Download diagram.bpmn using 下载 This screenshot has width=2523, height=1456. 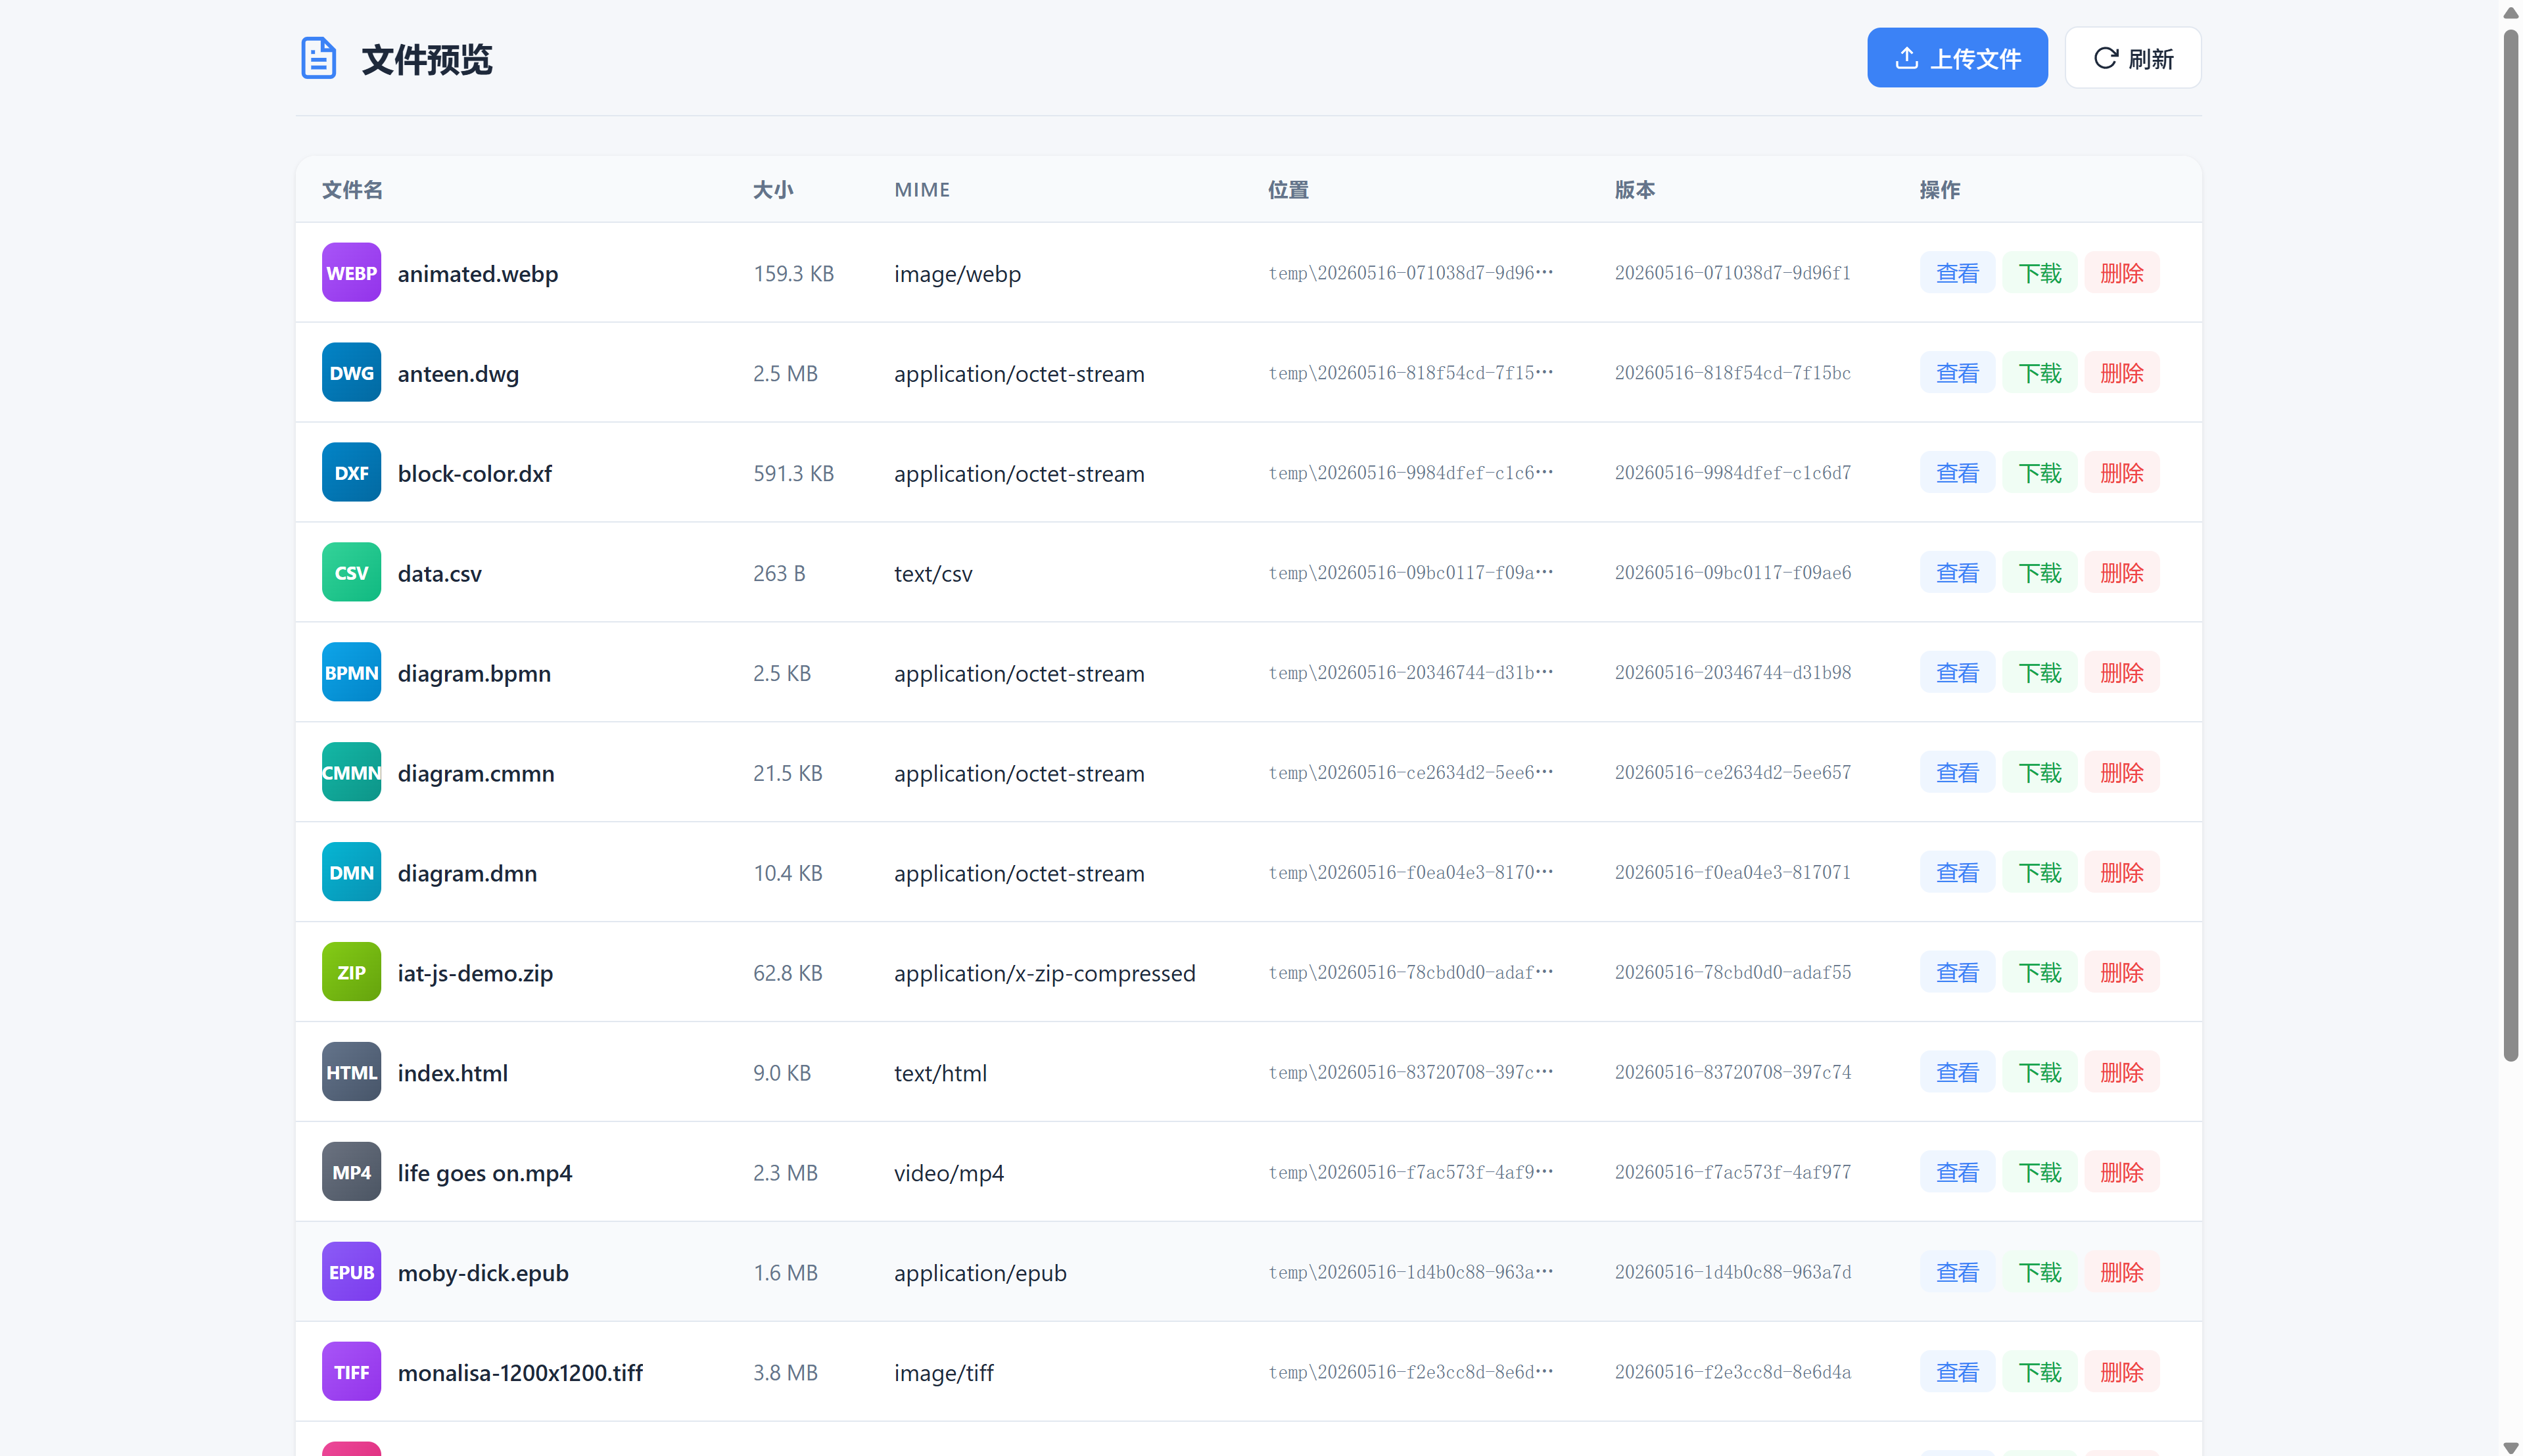(2039, 673)
